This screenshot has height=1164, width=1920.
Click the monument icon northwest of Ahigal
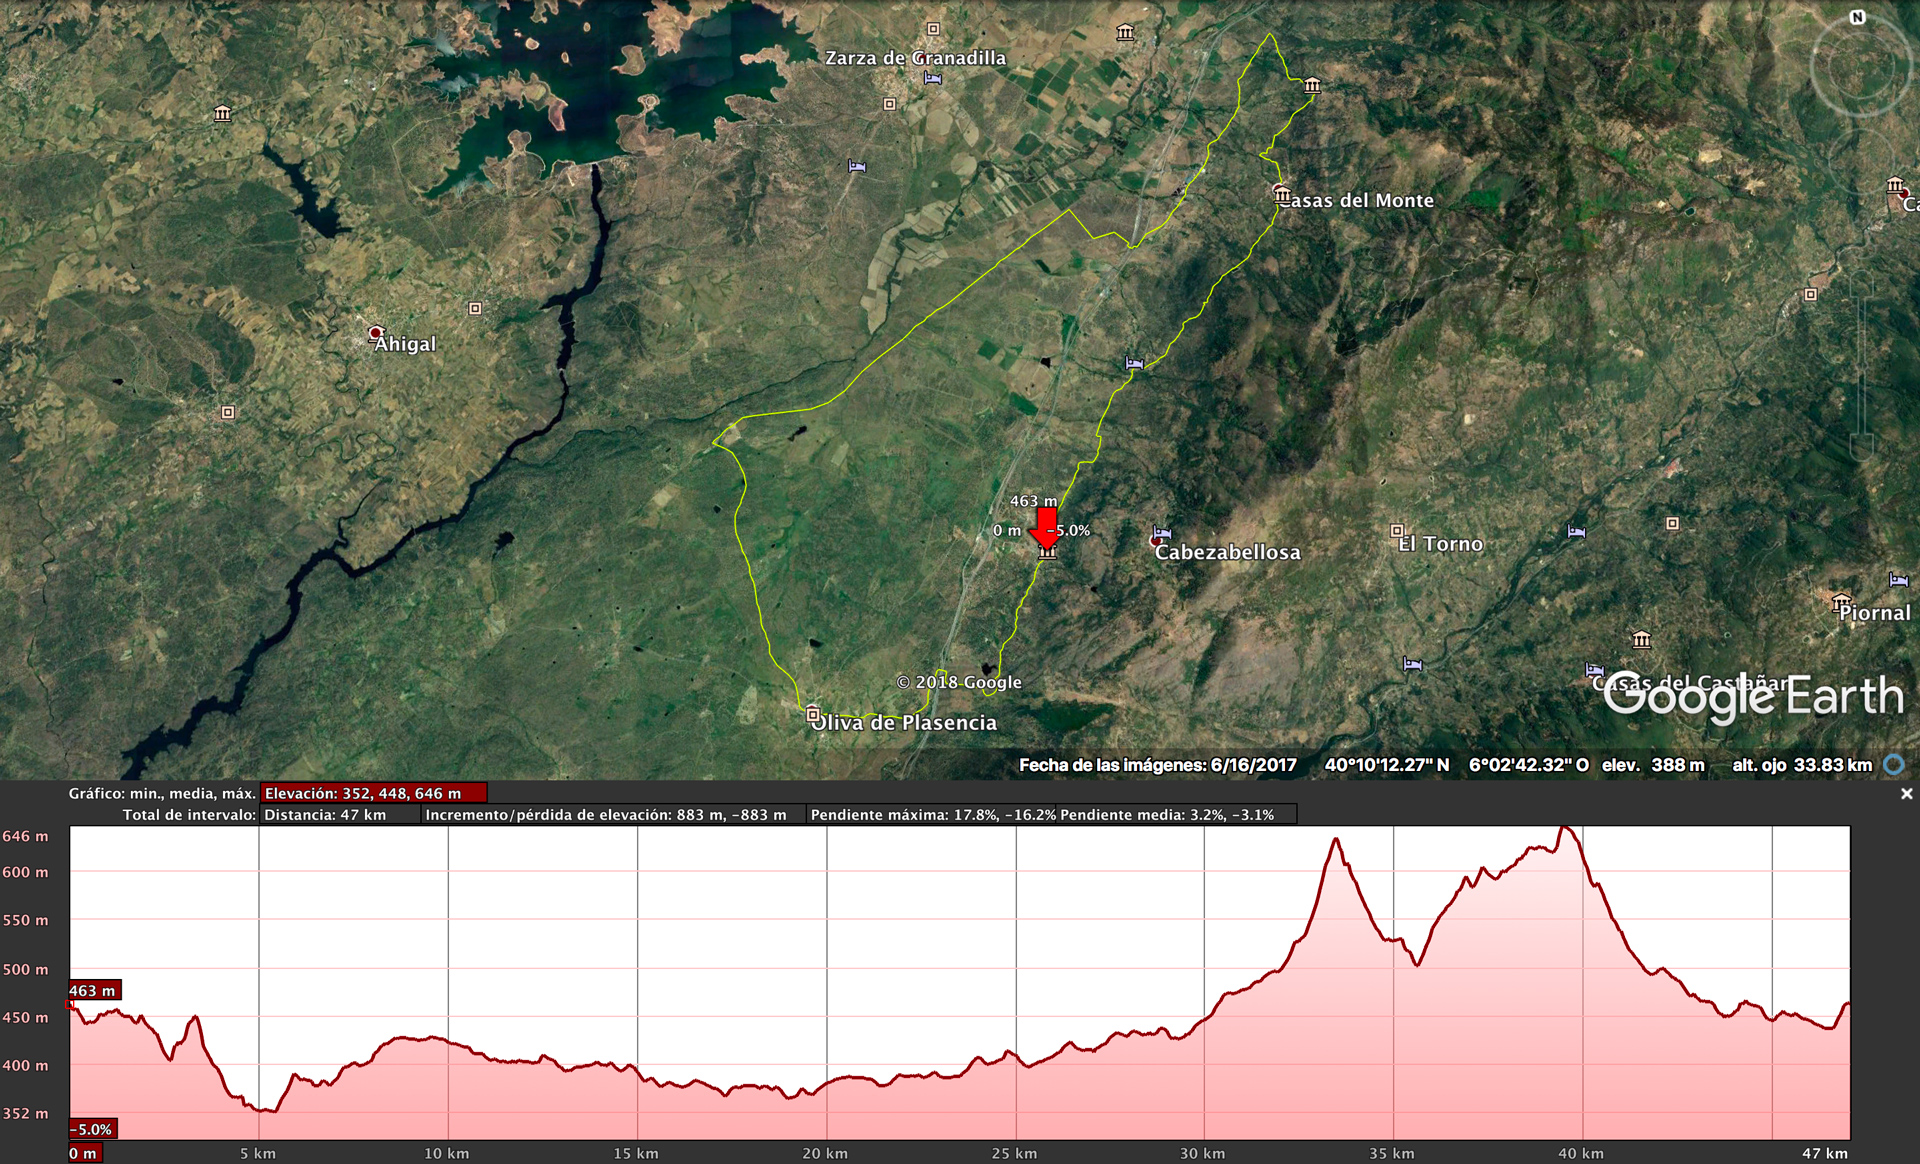pyautogui.click(x=222, y=114)
